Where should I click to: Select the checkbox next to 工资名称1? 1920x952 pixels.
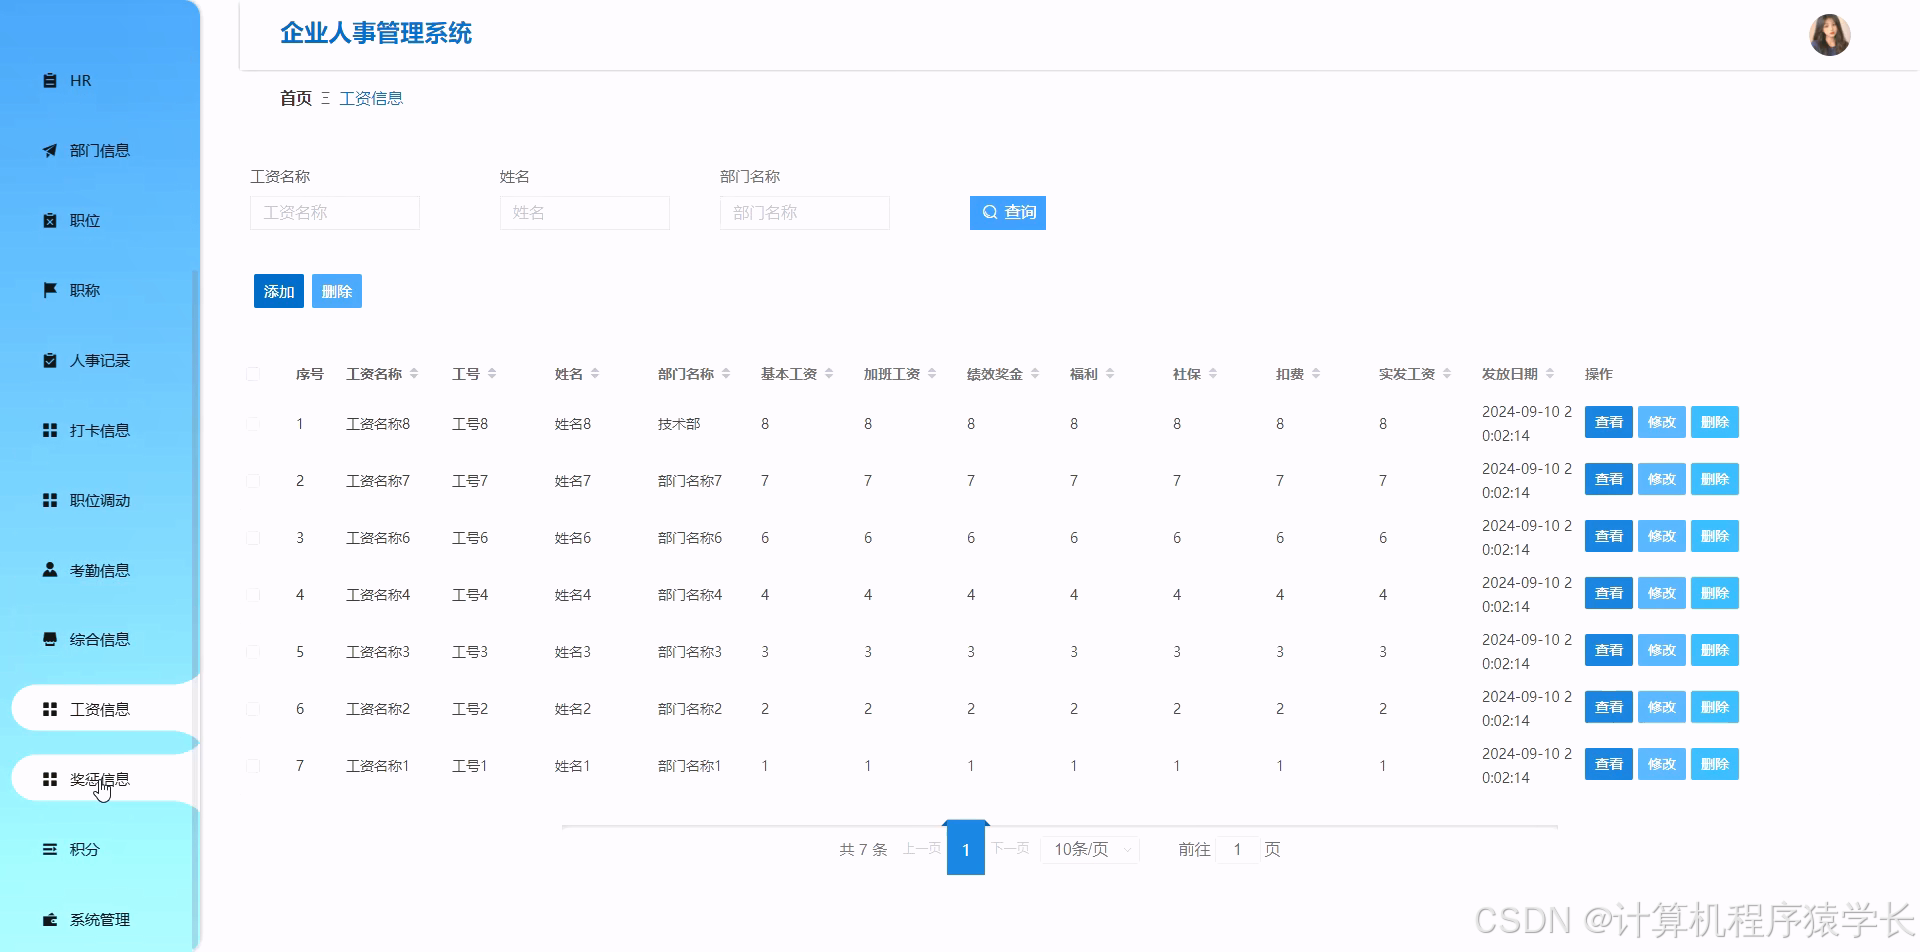(253, 765)
